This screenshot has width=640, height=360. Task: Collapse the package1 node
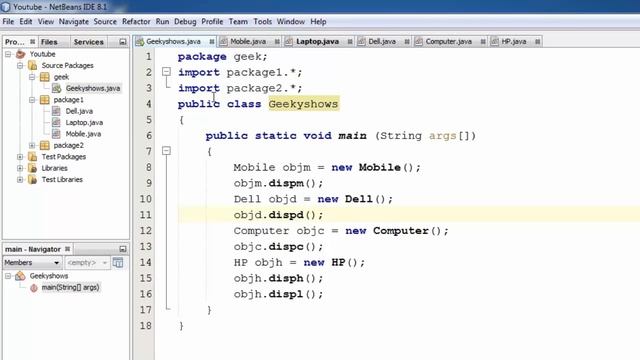pos(32,100)
